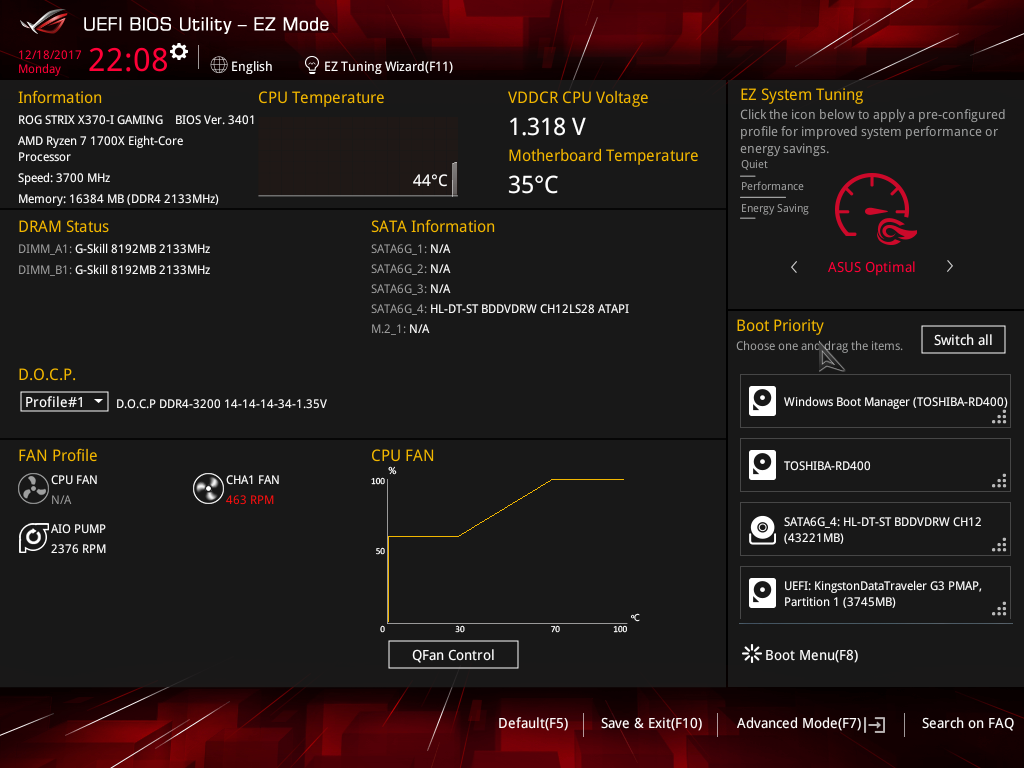Select the next EZ tuning profile arrow
The width and height of the screenshot is (1024, 768).
pos(950,266)
